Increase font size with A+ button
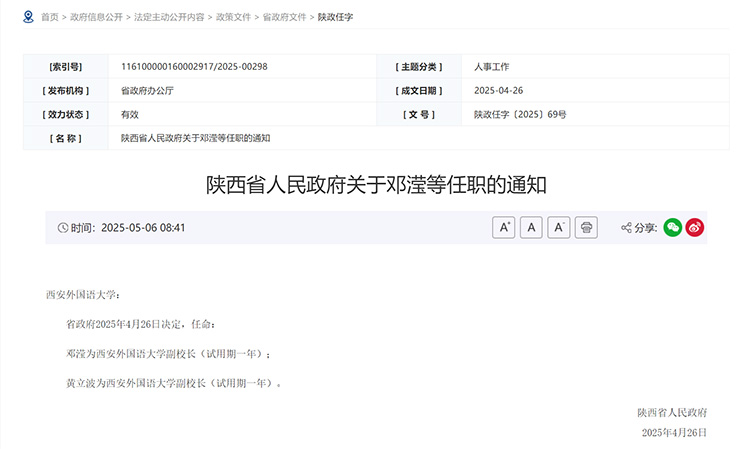 click(504, 228)
